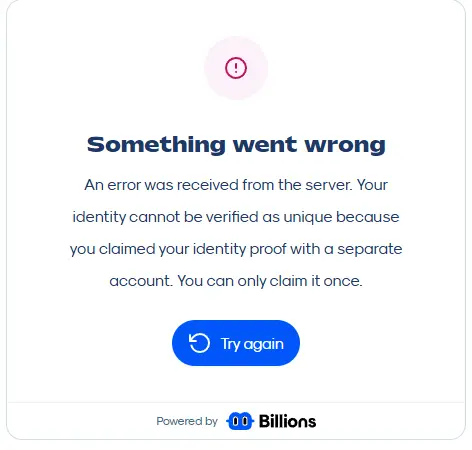Click the red exclamation error icon

[236, 68]
